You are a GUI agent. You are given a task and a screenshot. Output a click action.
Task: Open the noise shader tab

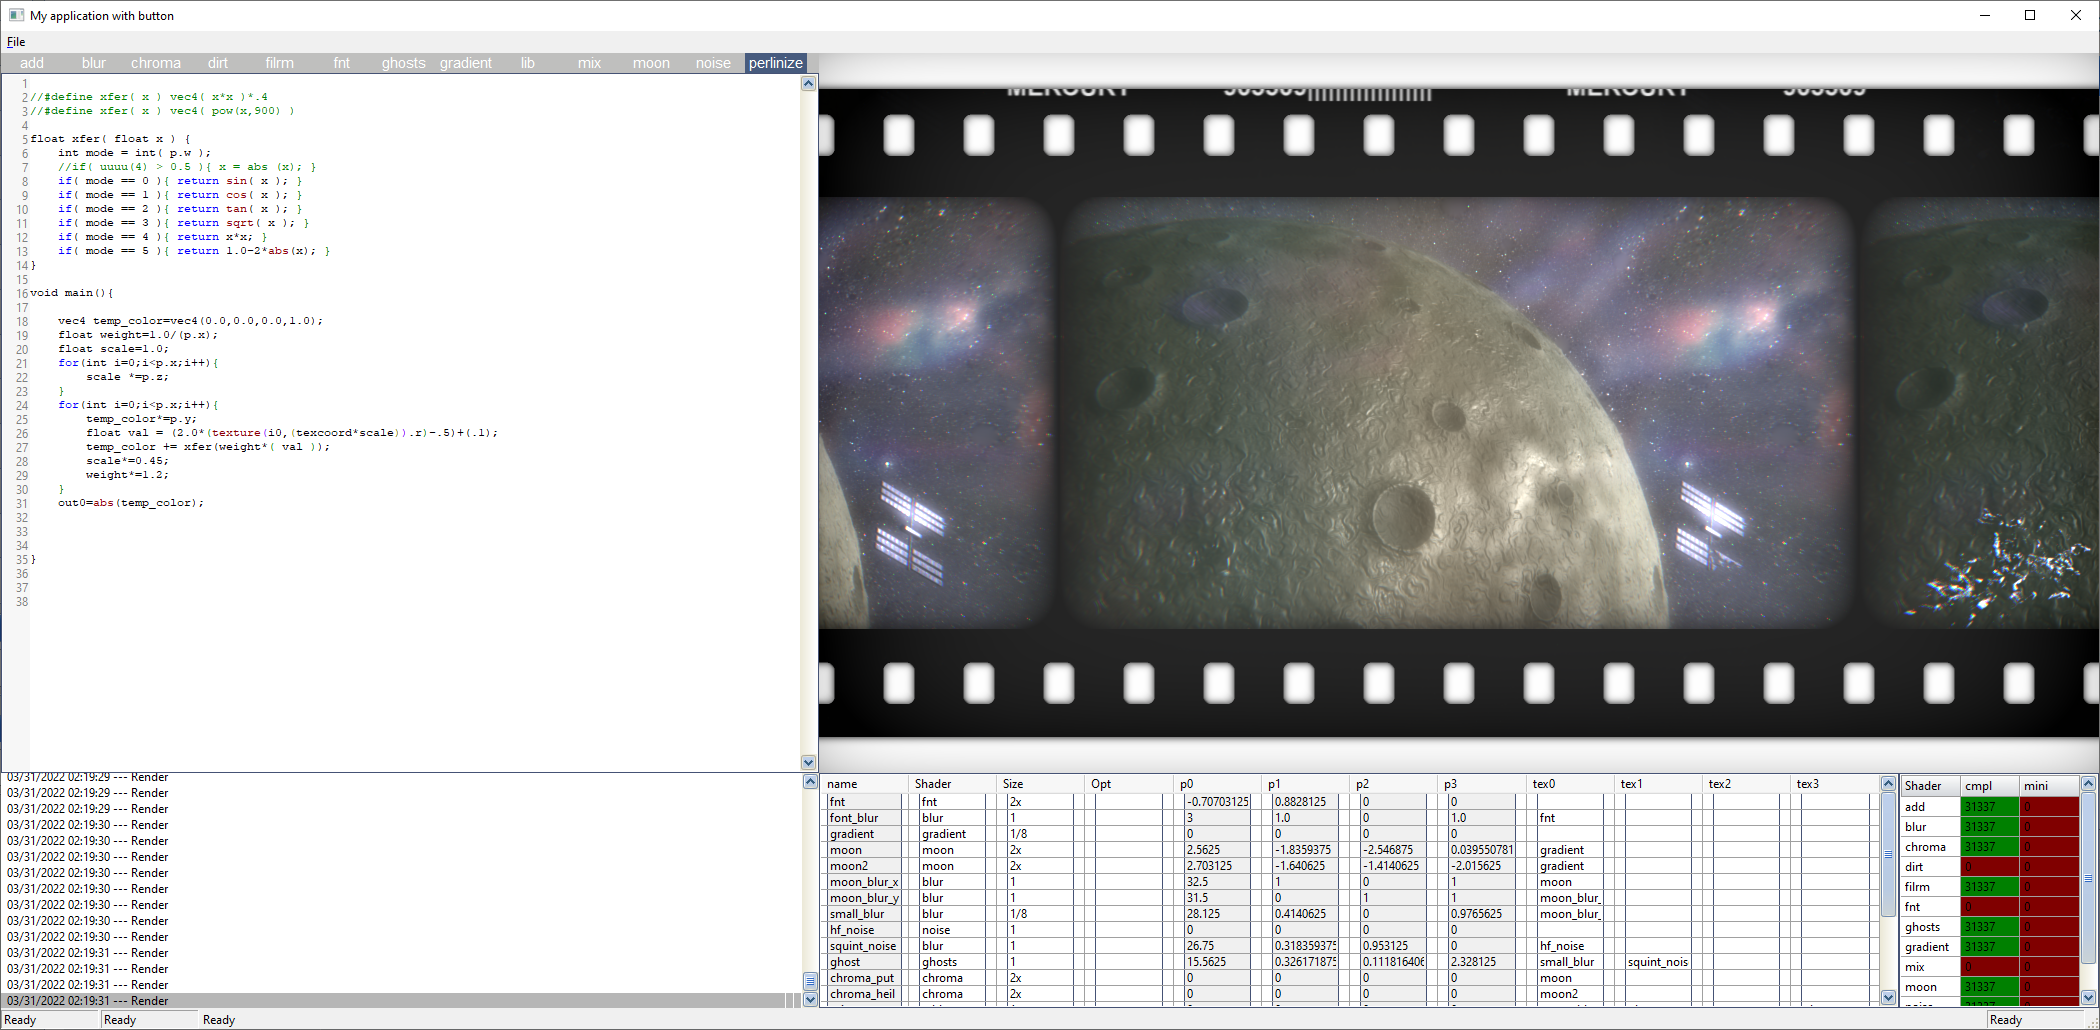(713, 63)
